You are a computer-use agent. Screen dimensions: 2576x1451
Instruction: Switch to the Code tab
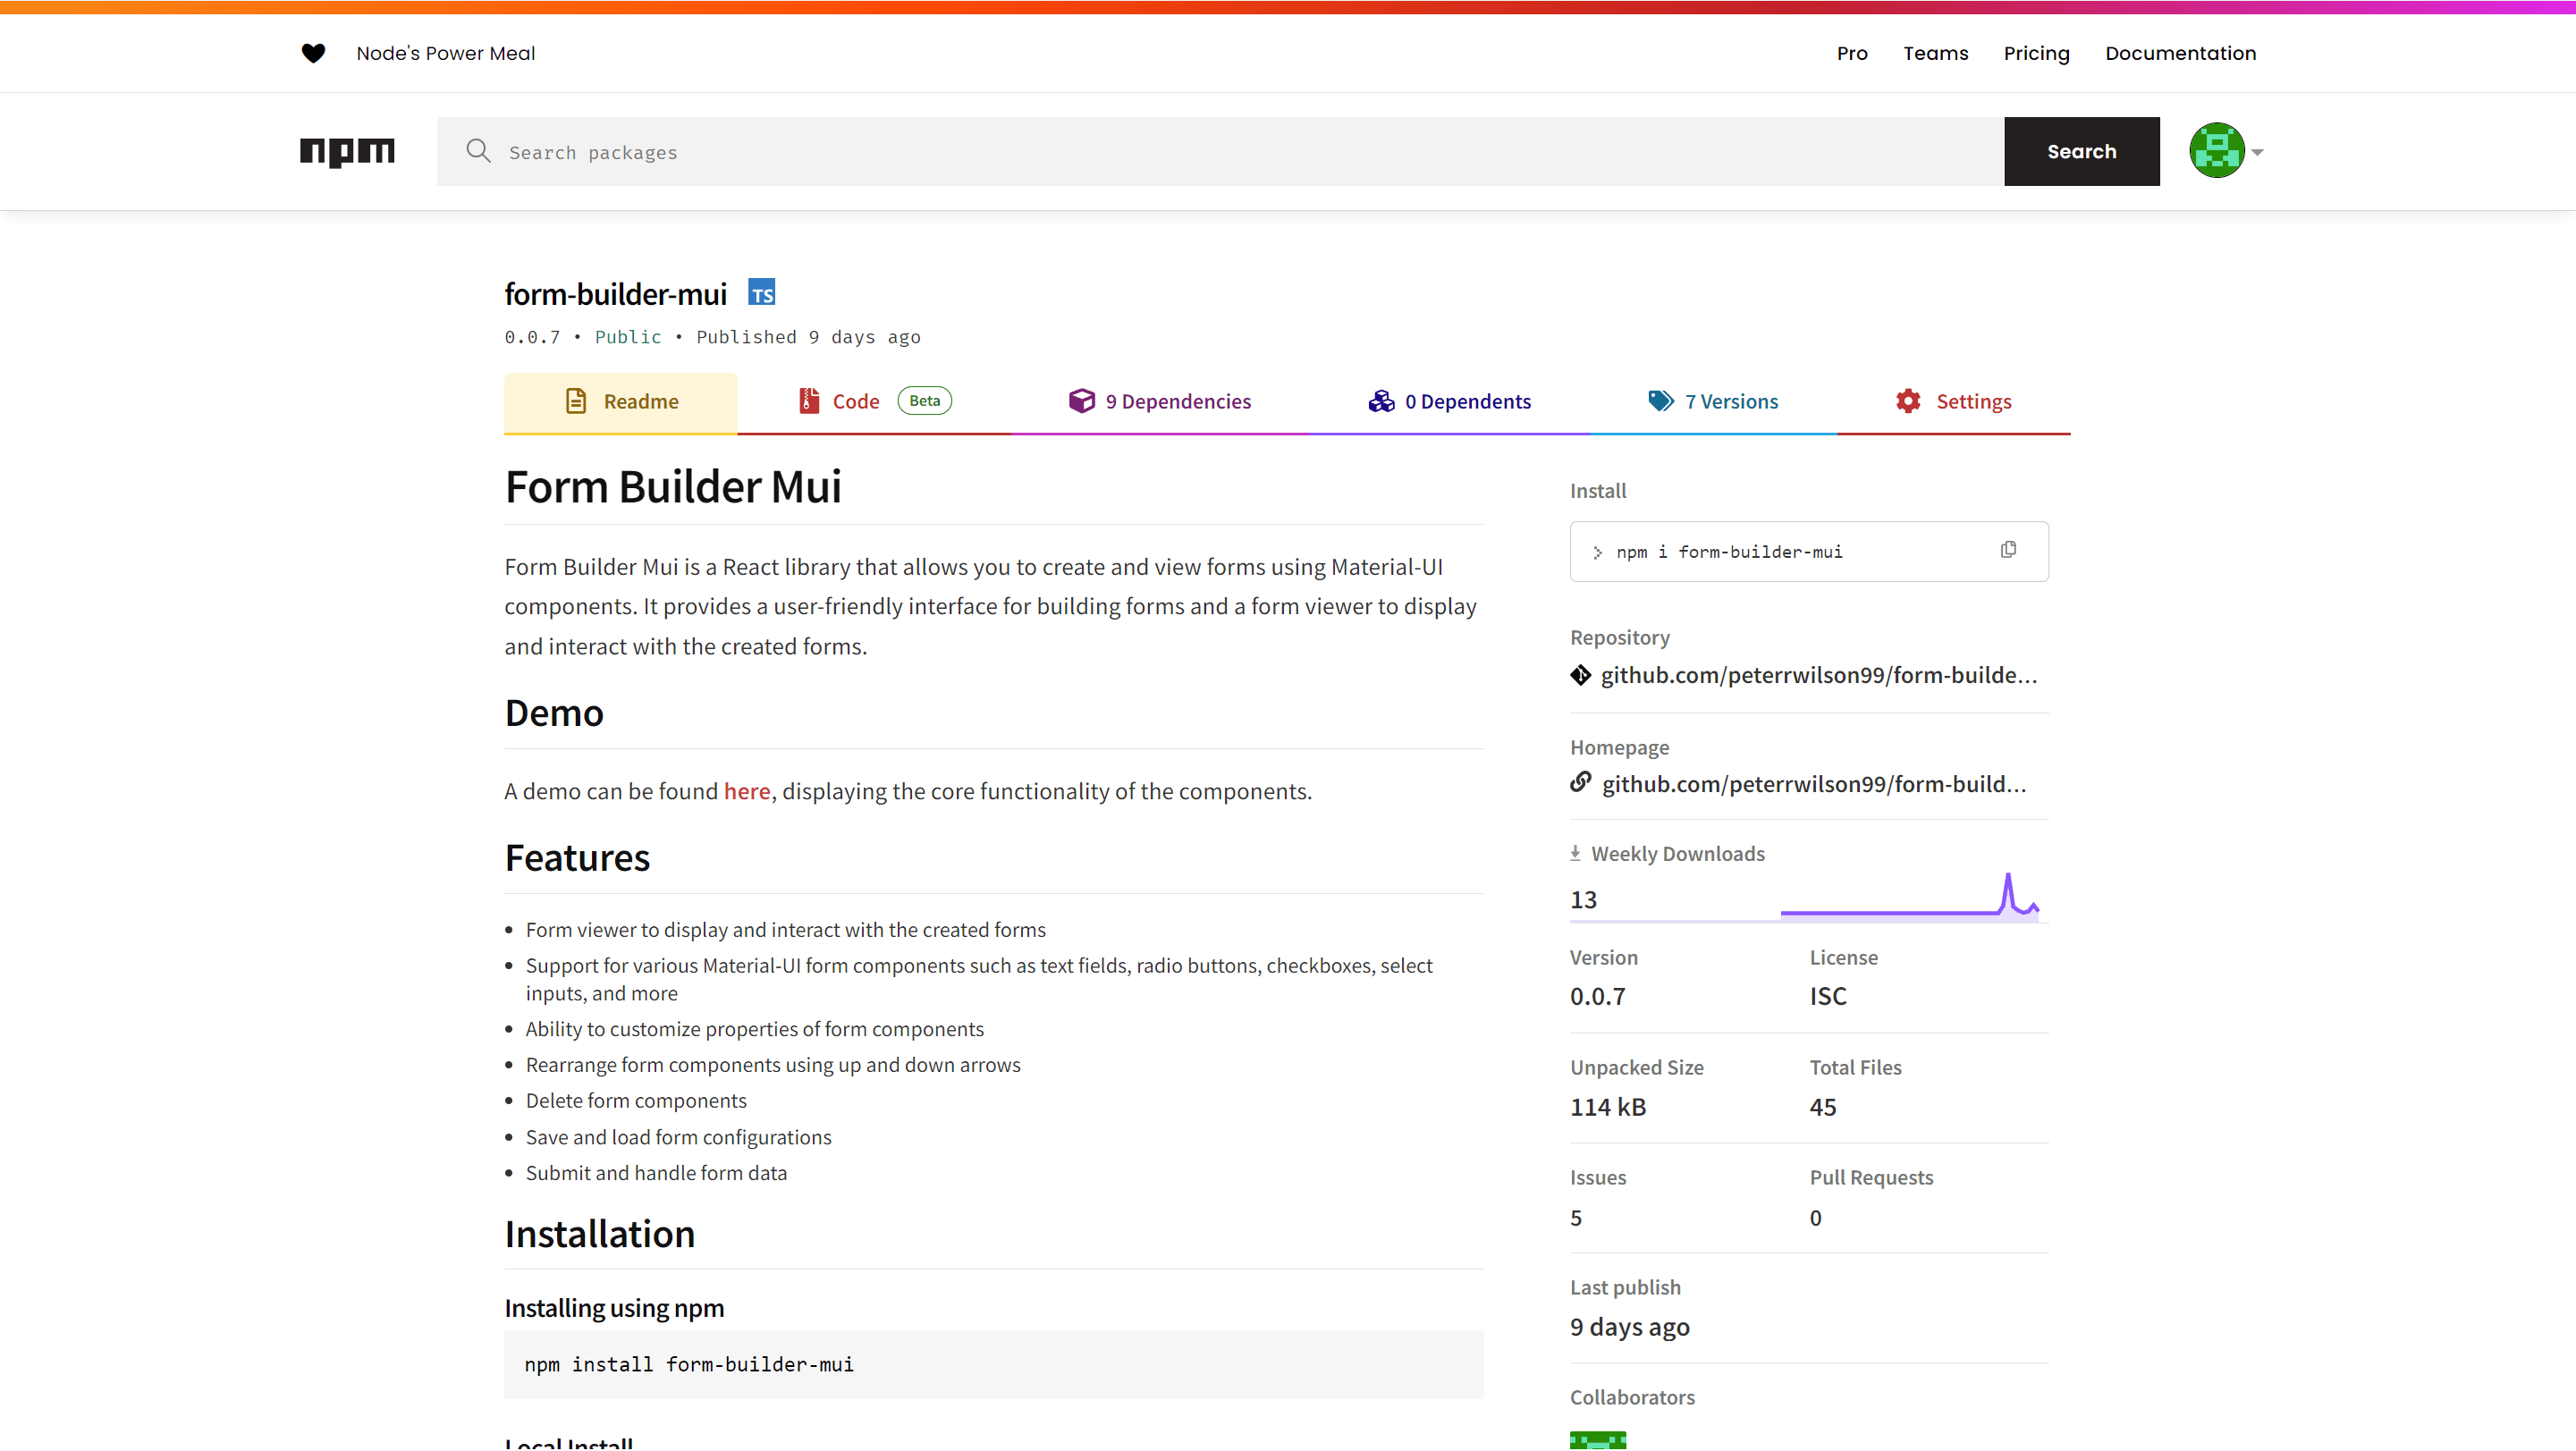pos(856,400)
